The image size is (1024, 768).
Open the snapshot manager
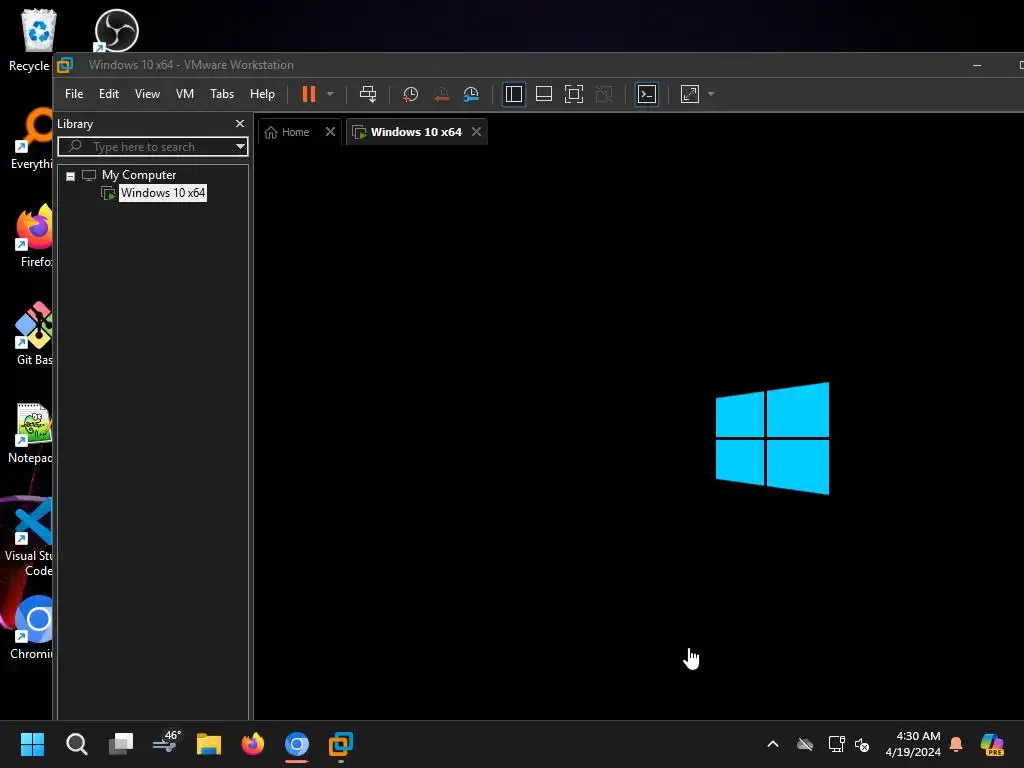coord(471,94)
